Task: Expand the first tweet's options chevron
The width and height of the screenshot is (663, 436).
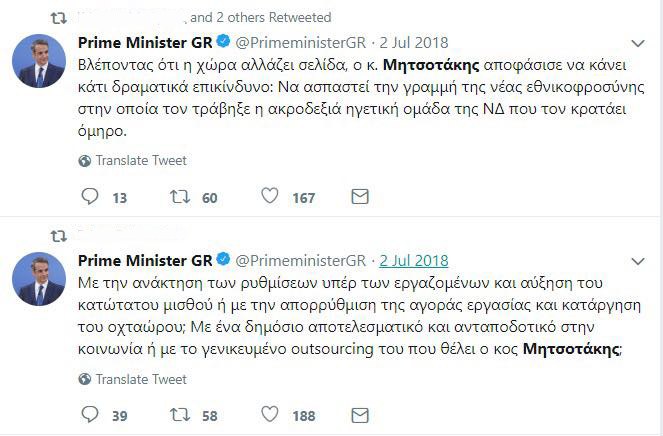Action: pyautogui.click(x=638, y=43)
